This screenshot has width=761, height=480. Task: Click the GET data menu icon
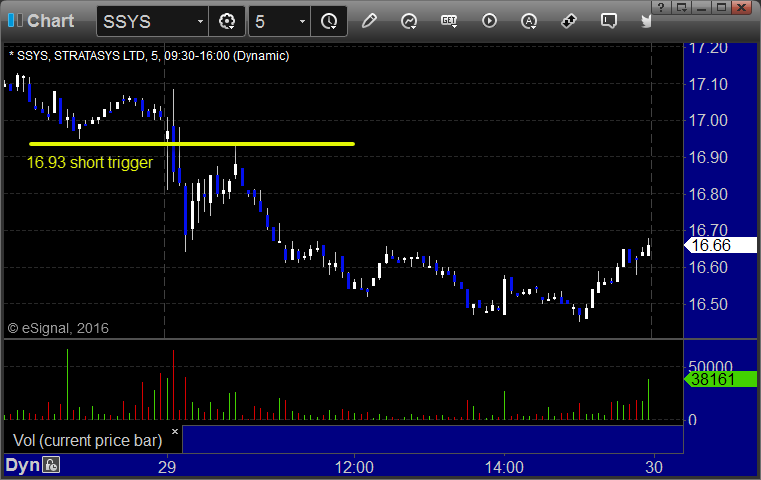[x=449, y=21]
